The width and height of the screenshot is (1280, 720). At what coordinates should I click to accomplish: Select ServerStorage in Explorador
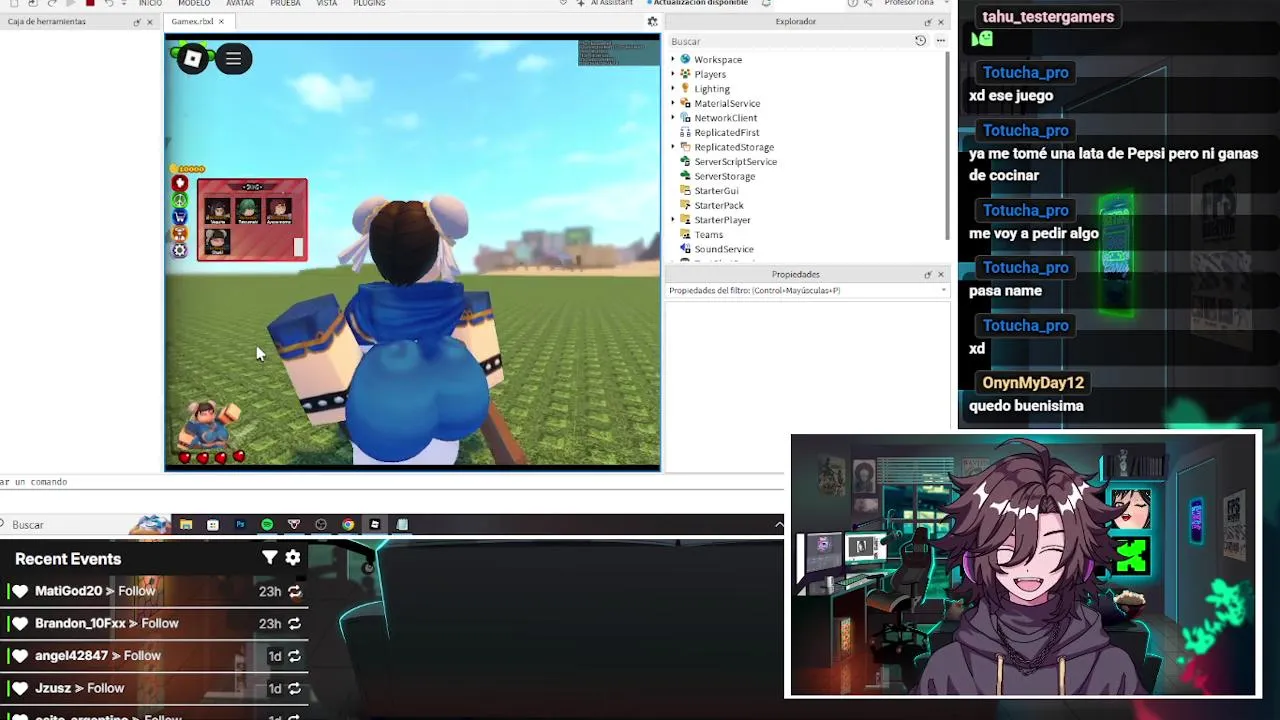pyautogui.click(x=724, y=176)
